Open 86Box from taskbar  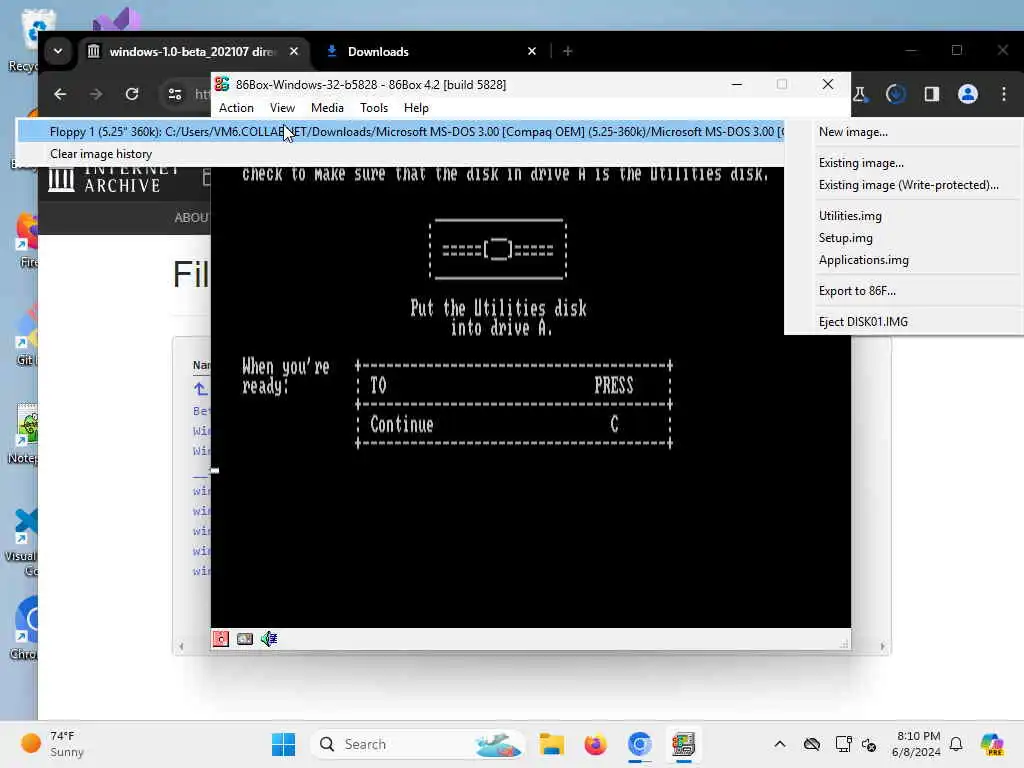[683, 744]
